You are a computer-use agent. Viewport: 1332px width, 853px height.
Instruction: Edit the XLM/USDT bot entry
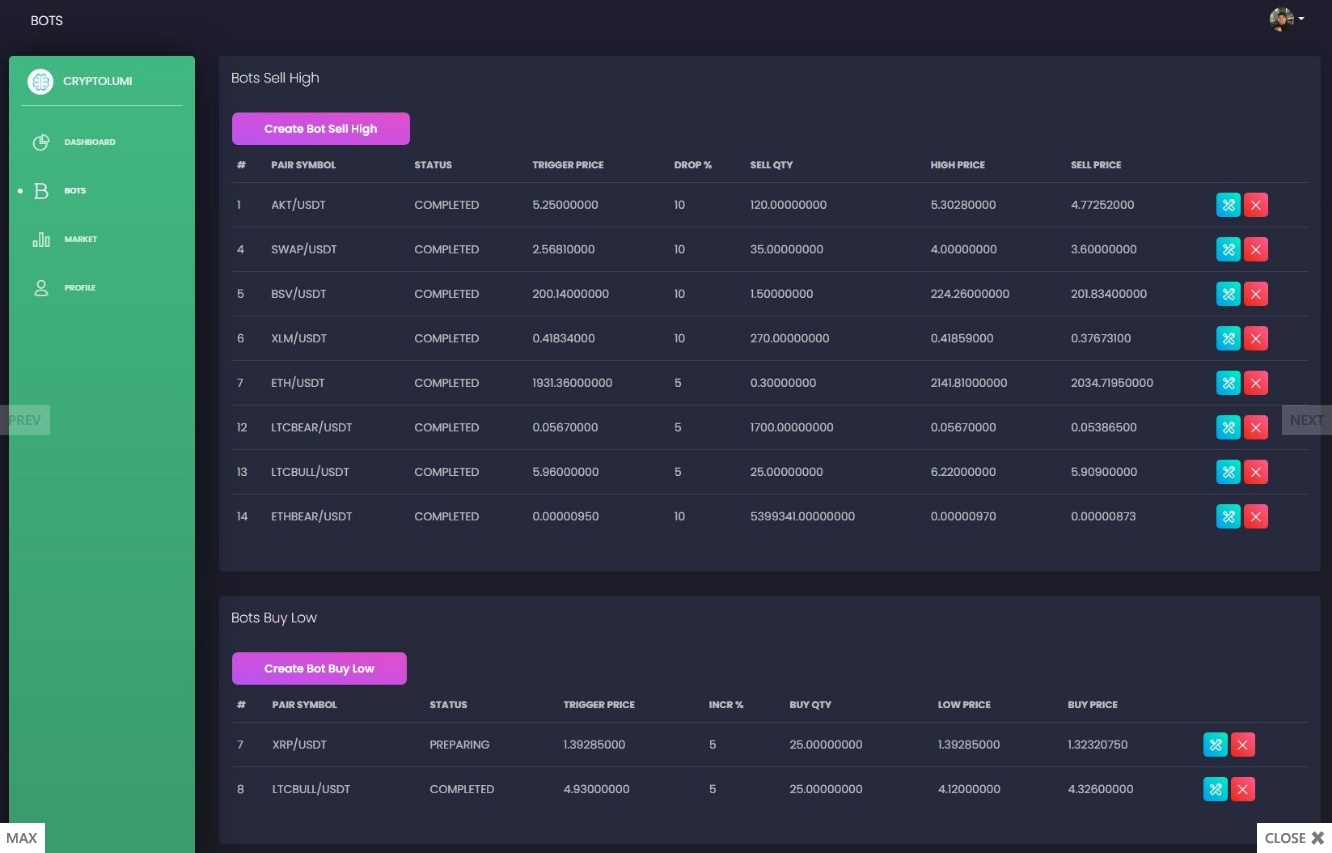tap(1228, 338)
